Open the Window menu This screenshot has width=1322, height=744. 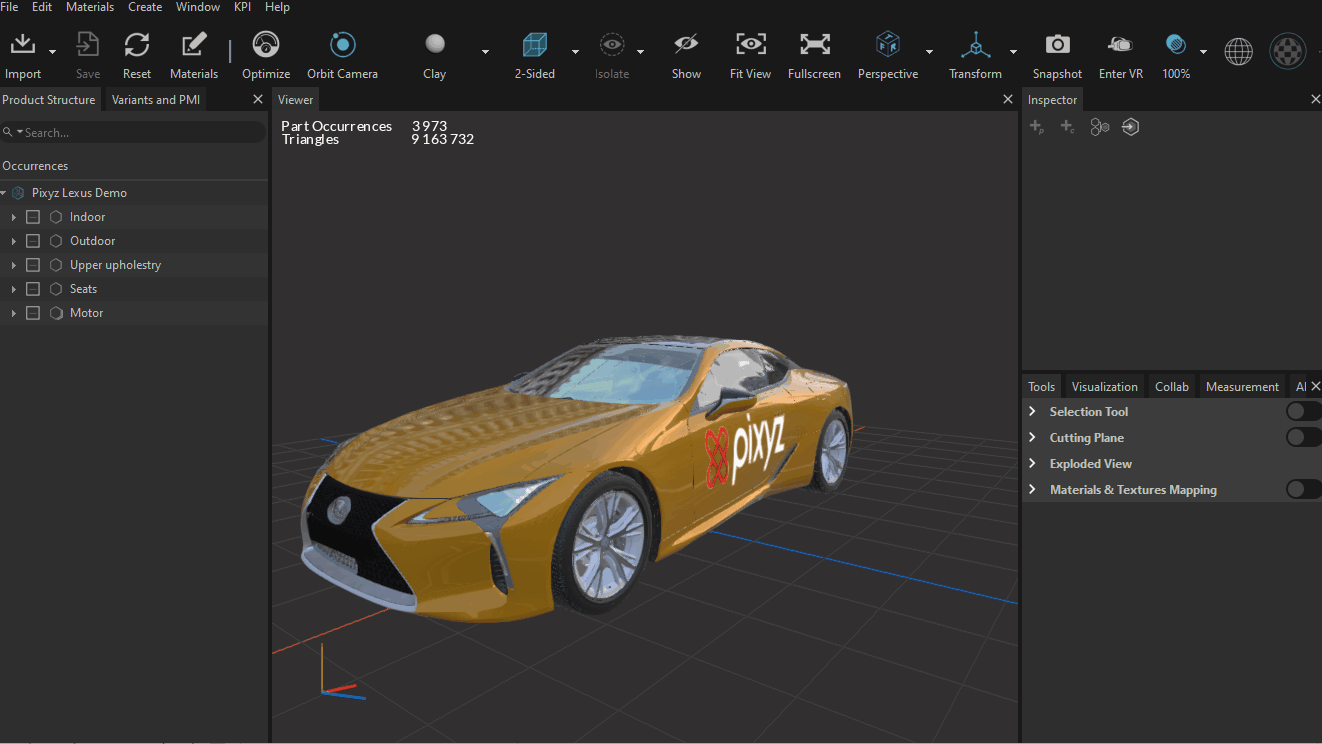(198, 7)
